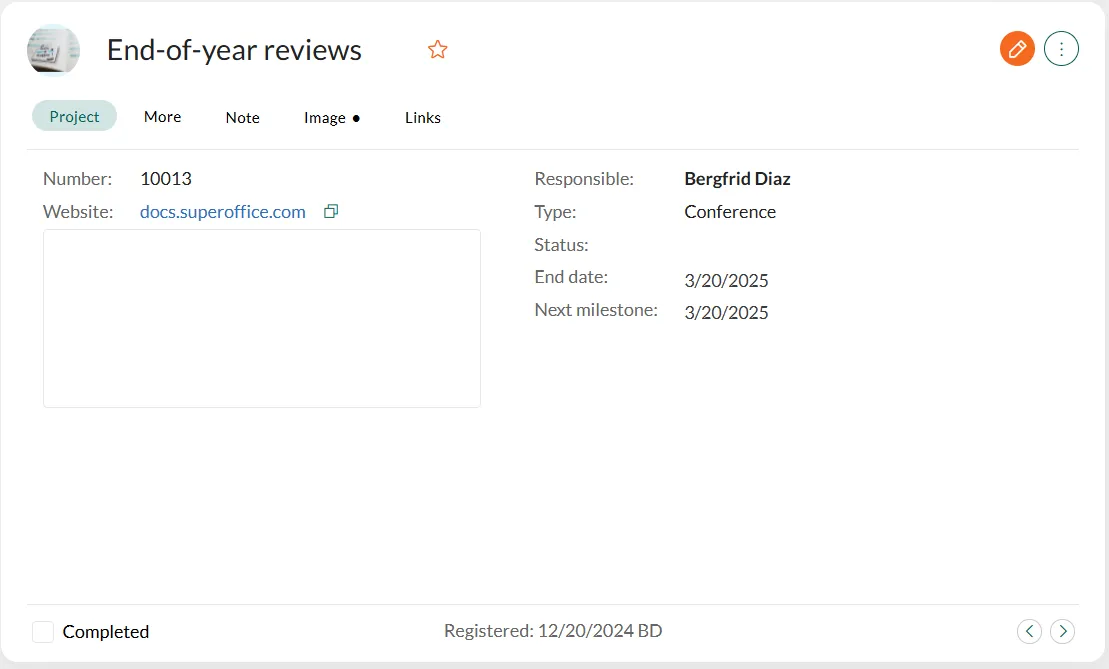The width and height of the screenshot is (1109, 669).
Task: Go to next record with right arrow
Action: pos(1062,631)
